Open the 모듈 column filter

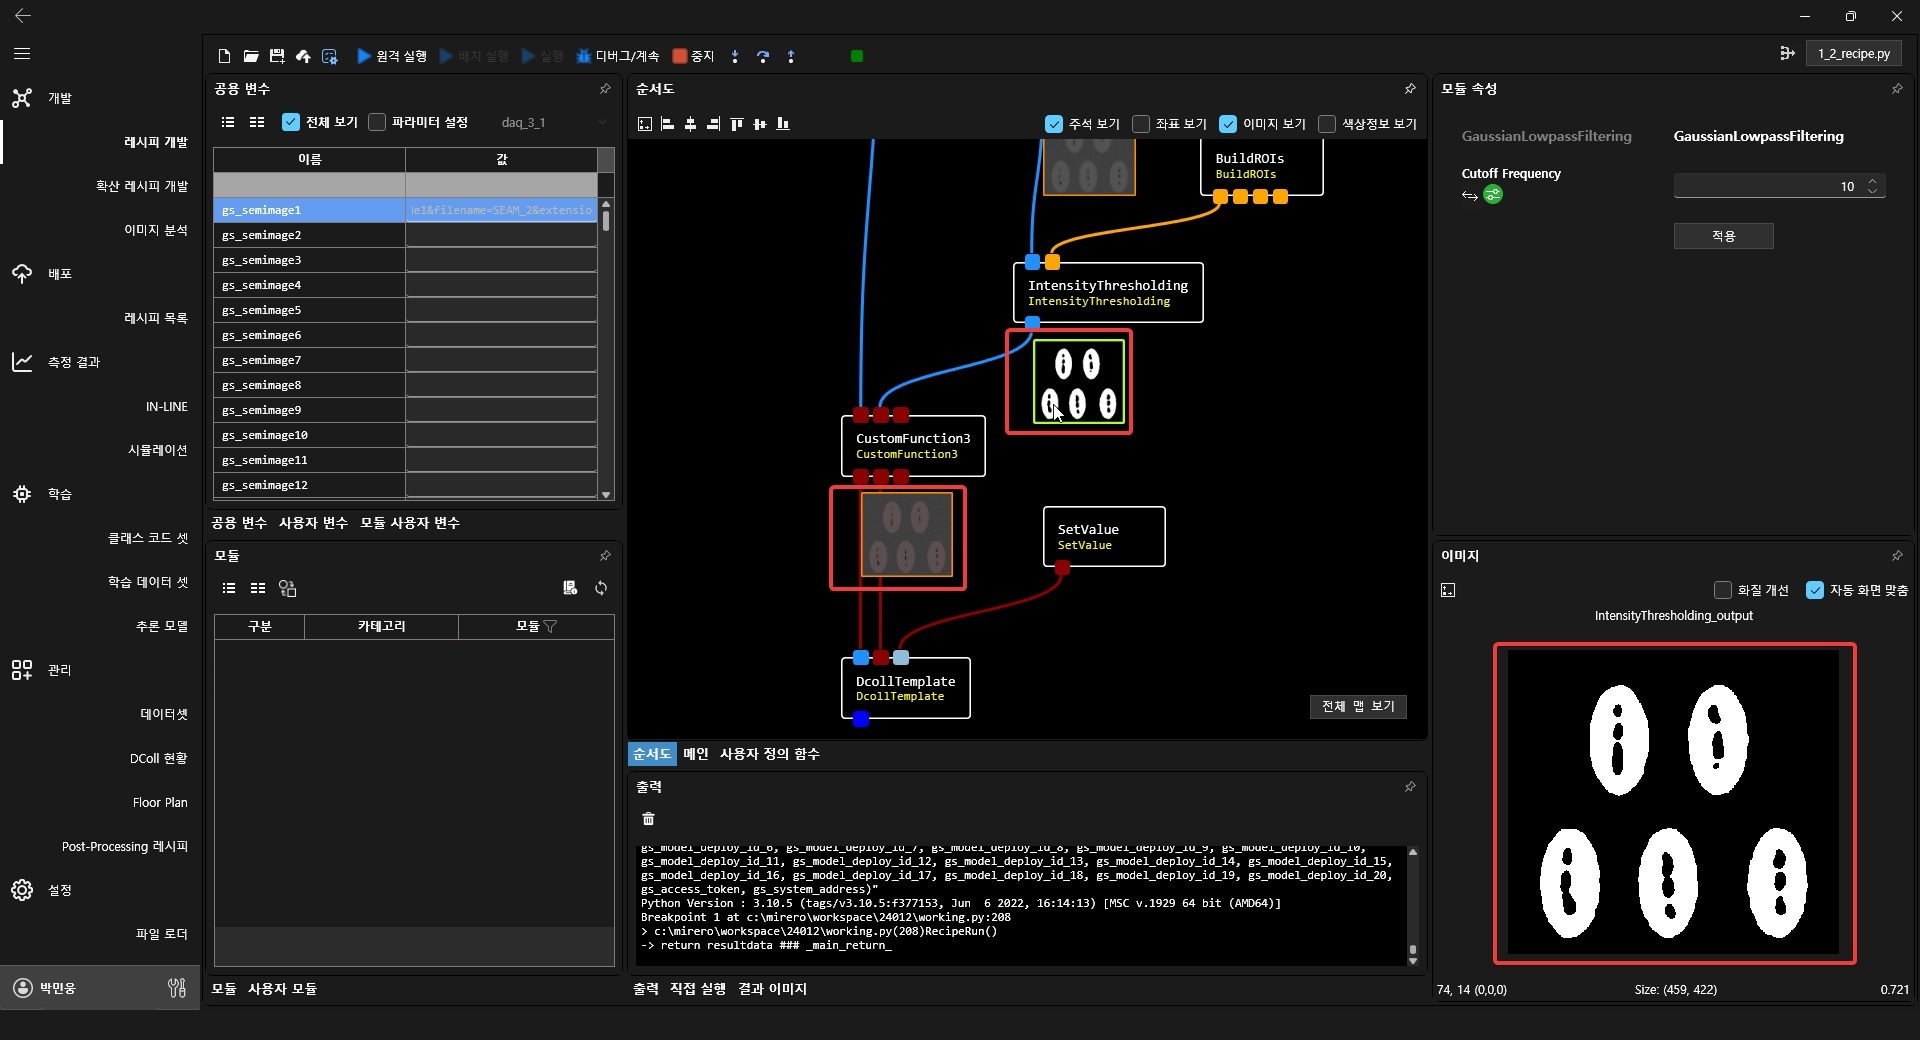coord(551,626)
